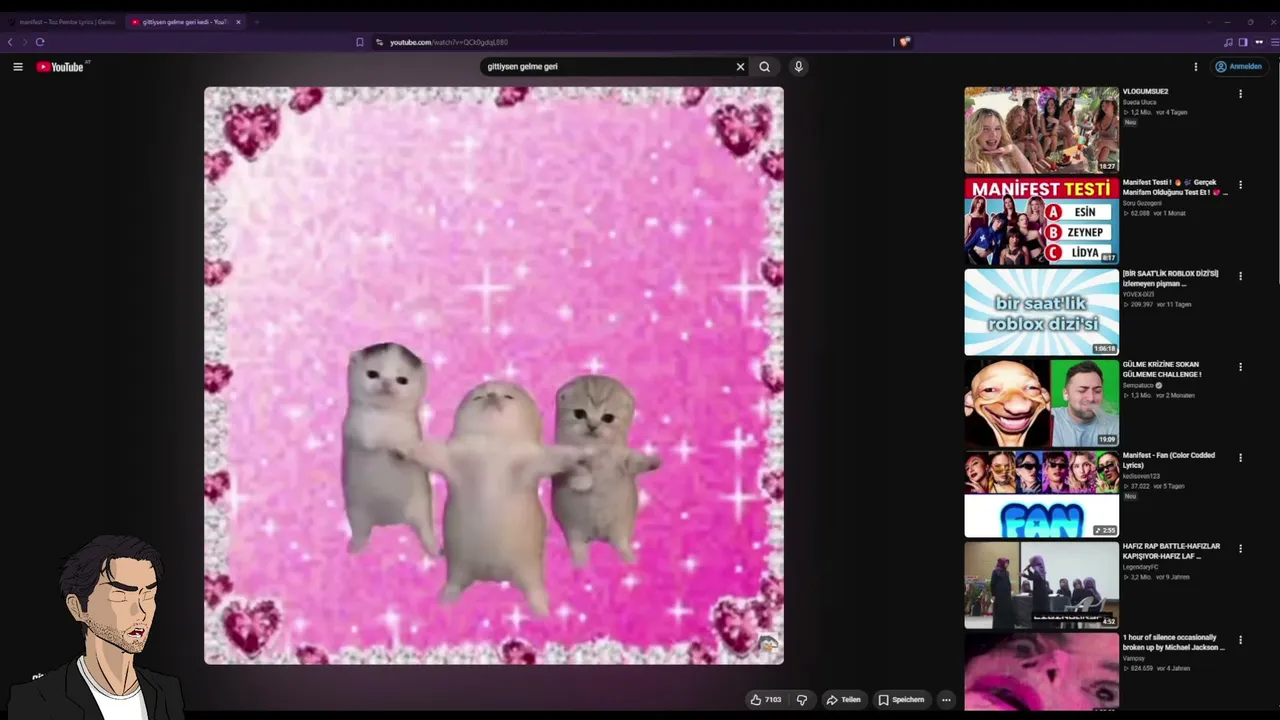Open options for BİR SAAT'LİK ROBLOX video

coord(1240,276)
